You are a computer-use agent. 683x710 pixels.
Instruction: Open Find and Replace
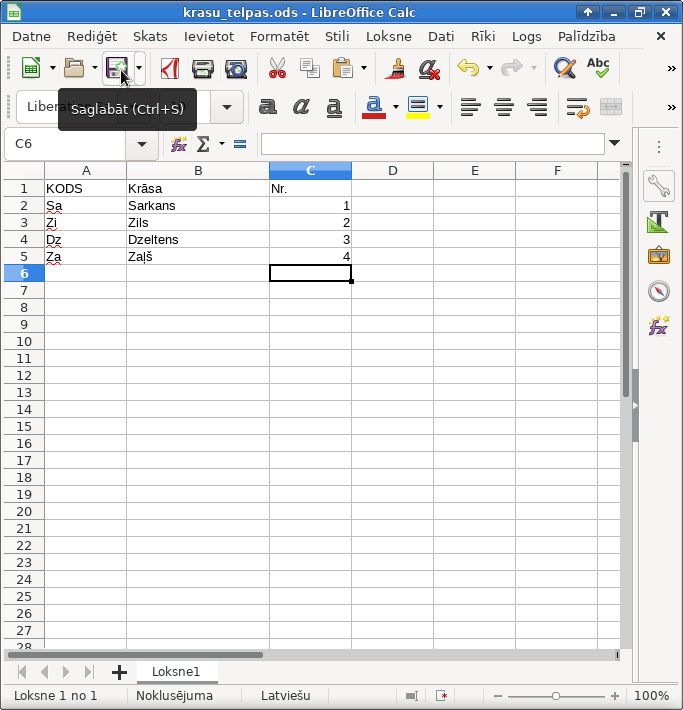click(x=565, y=68)
